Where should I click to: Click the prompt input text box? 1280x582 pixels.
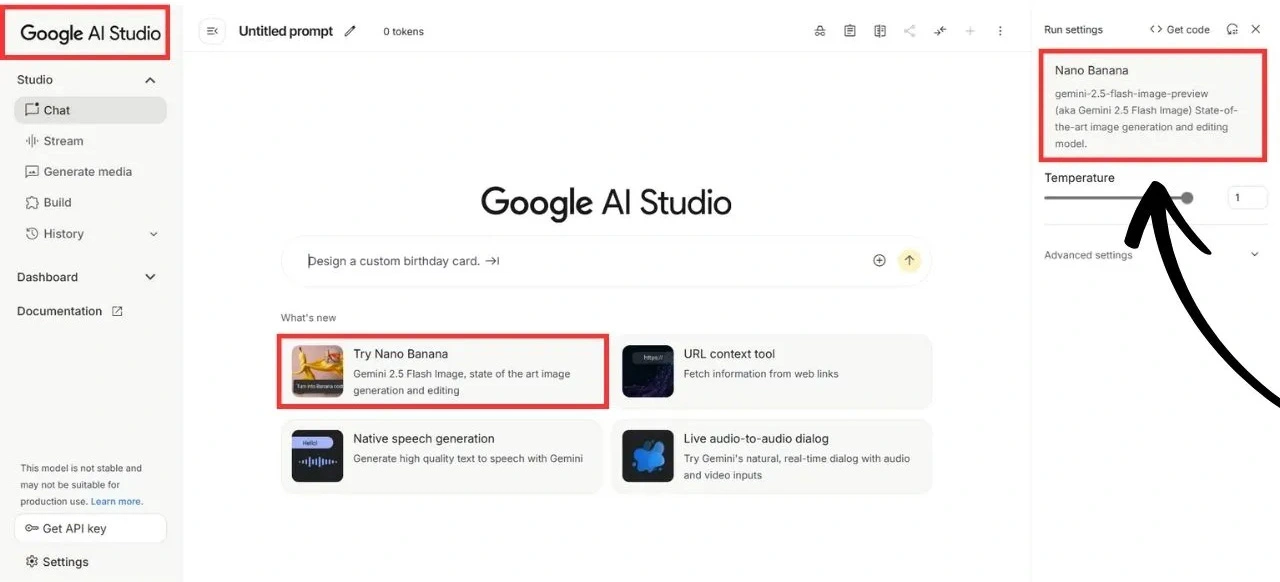[606, 261]
